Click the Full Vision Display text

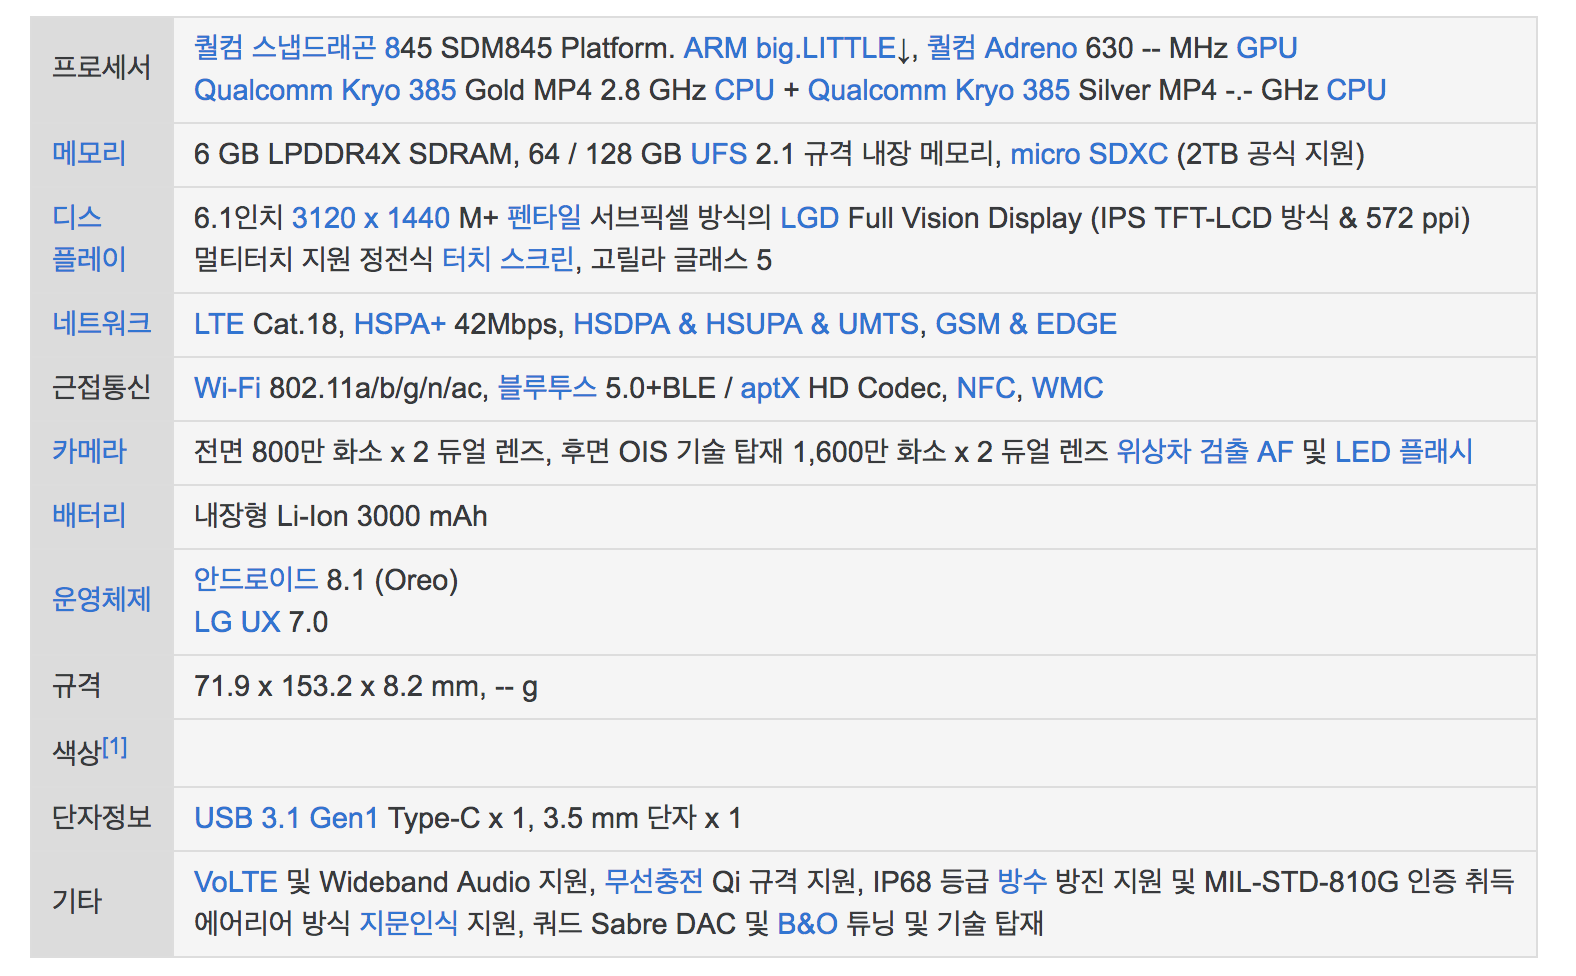point(965,218)
